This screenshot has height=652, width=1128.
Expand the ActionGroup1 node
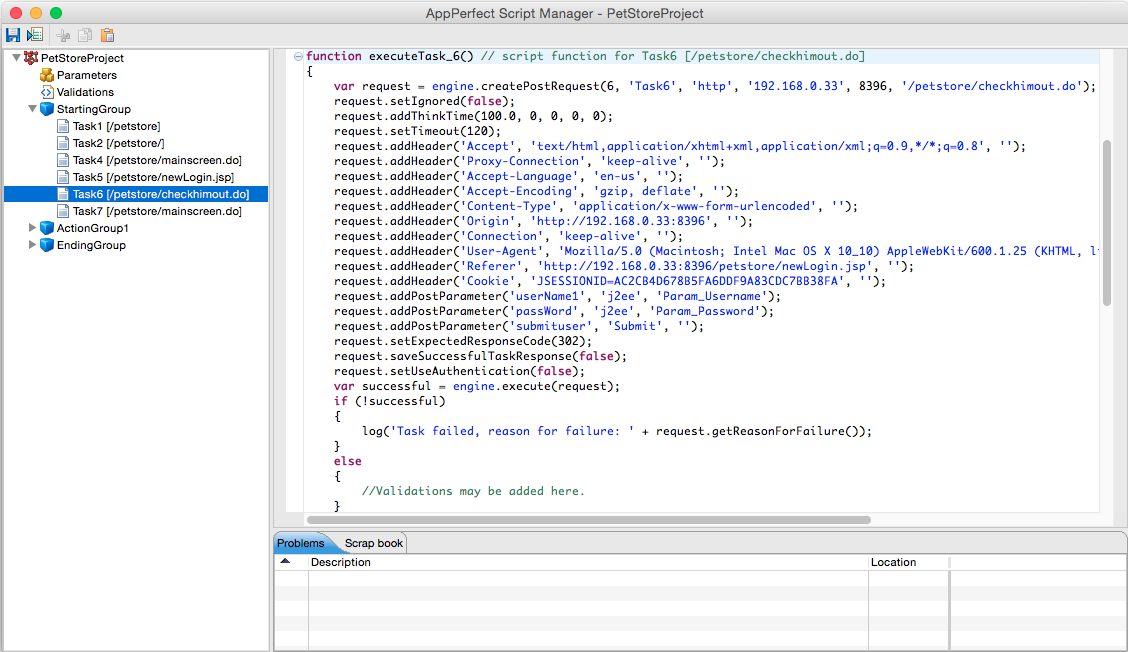click(32, 227)
